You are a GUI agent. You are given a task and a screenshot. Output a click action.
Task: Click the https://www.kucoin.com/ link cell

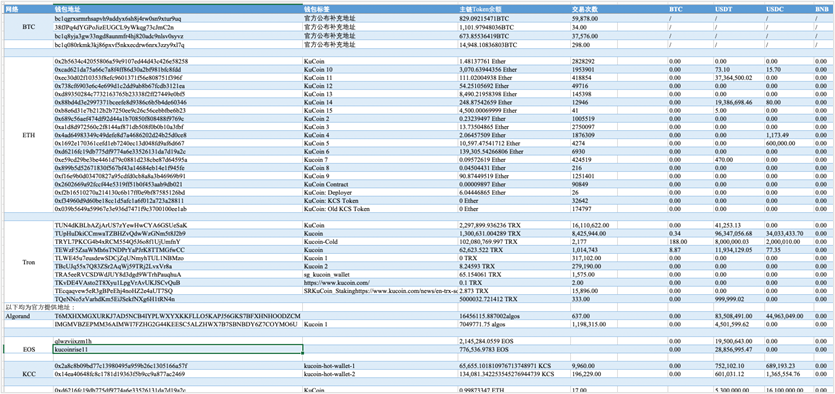point(380,283)
